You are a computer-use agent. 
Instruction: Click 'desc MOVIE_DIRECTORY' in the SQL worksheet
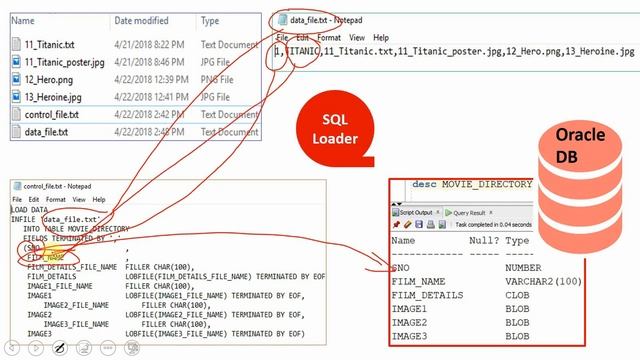tap(472, 184)
